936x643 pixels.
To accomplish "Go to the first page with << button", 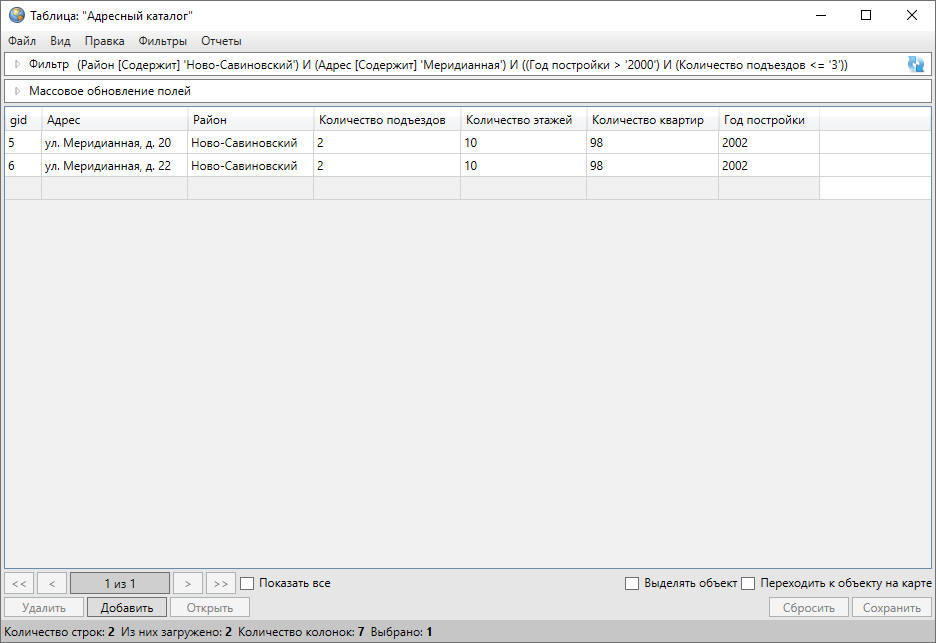I will point(20,583).
